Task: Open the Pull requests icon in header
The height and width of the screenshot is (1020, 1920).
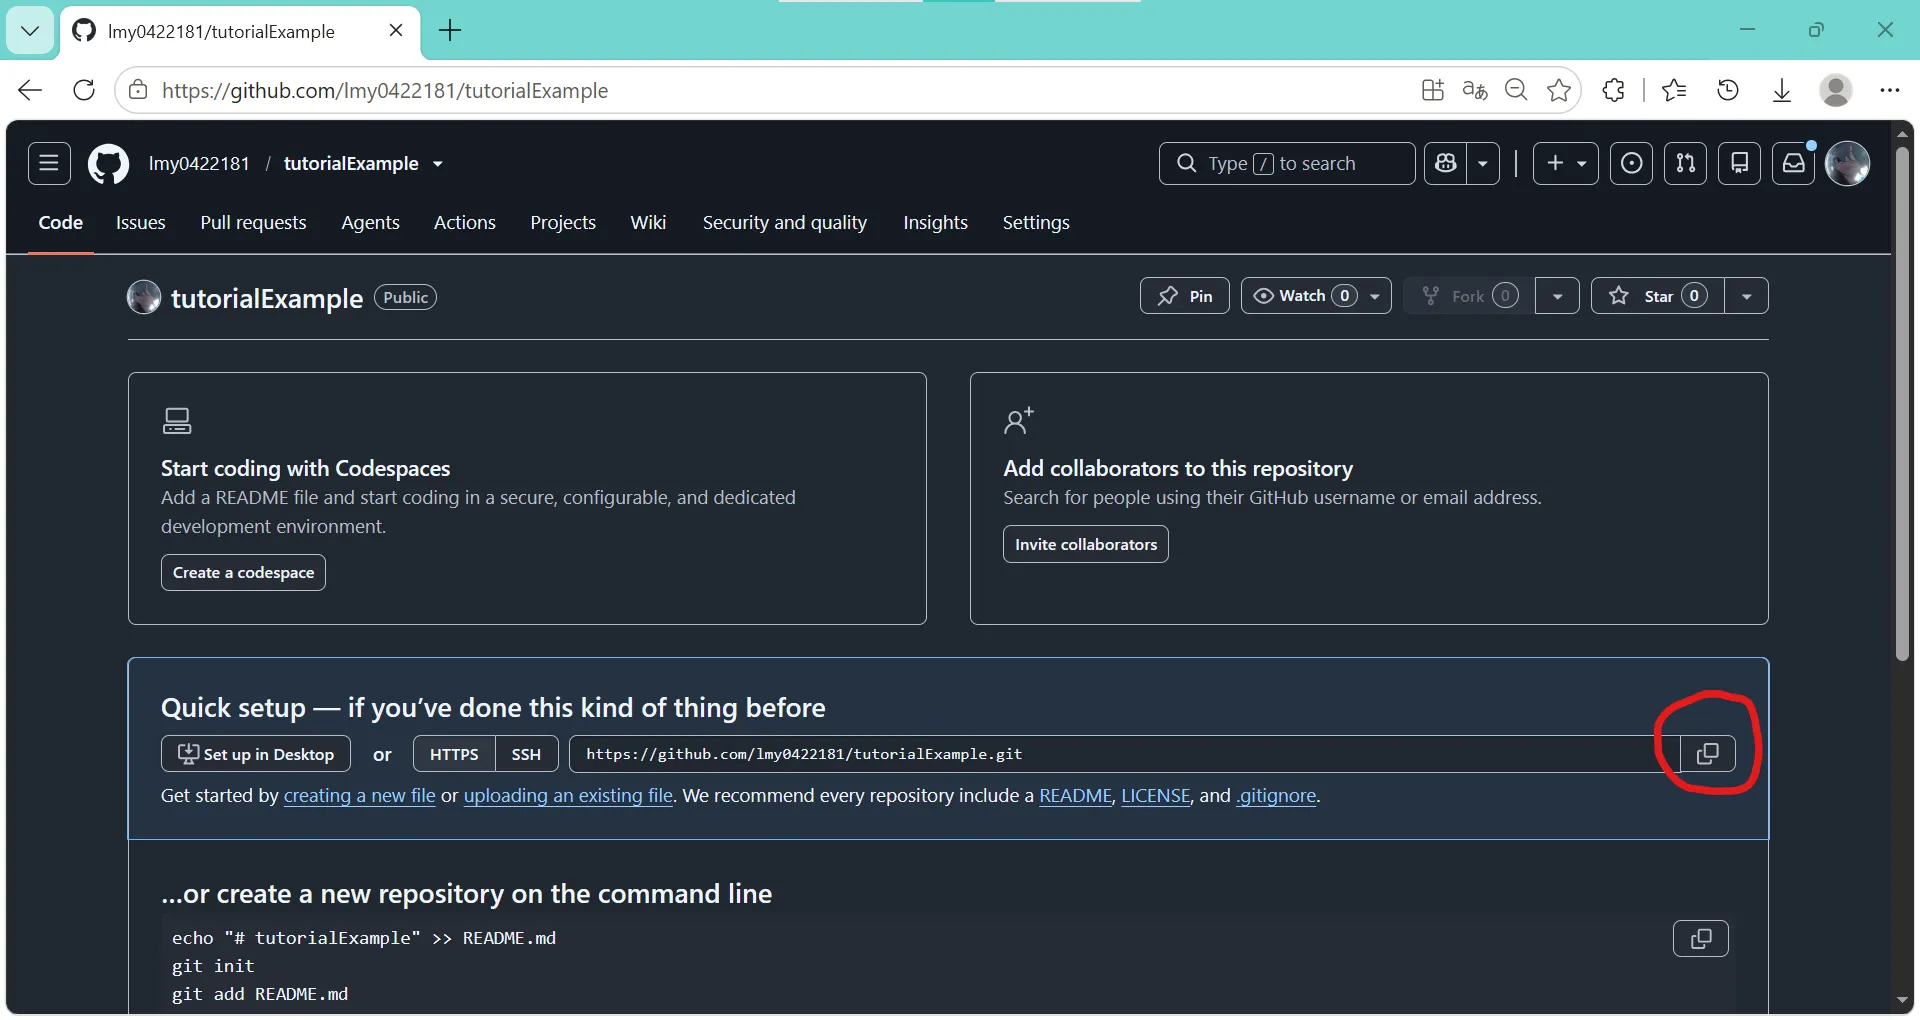Action: click(x=1685, y=163)
